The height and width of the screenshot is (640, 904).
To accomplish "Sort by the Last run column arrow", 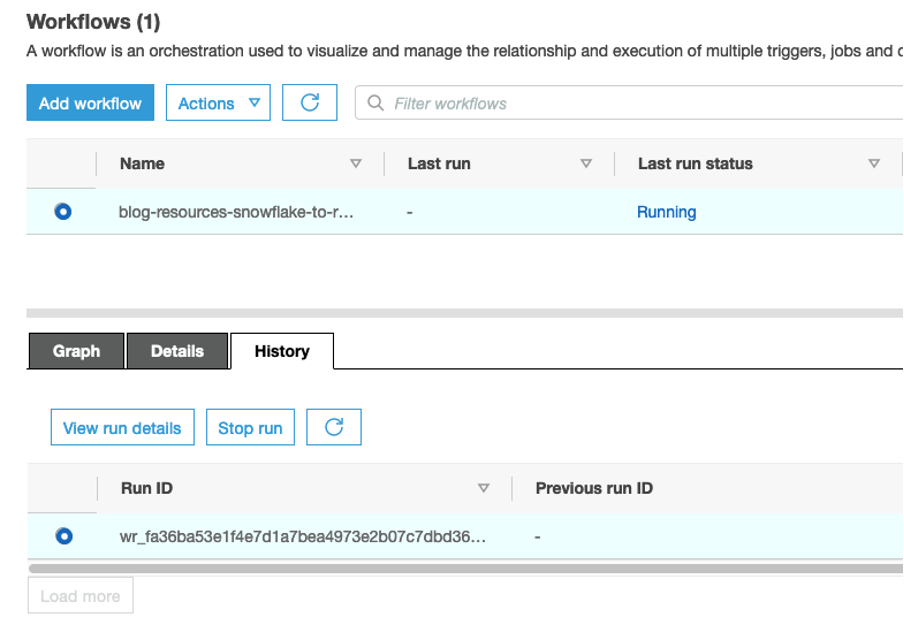I will pos(586,164).
